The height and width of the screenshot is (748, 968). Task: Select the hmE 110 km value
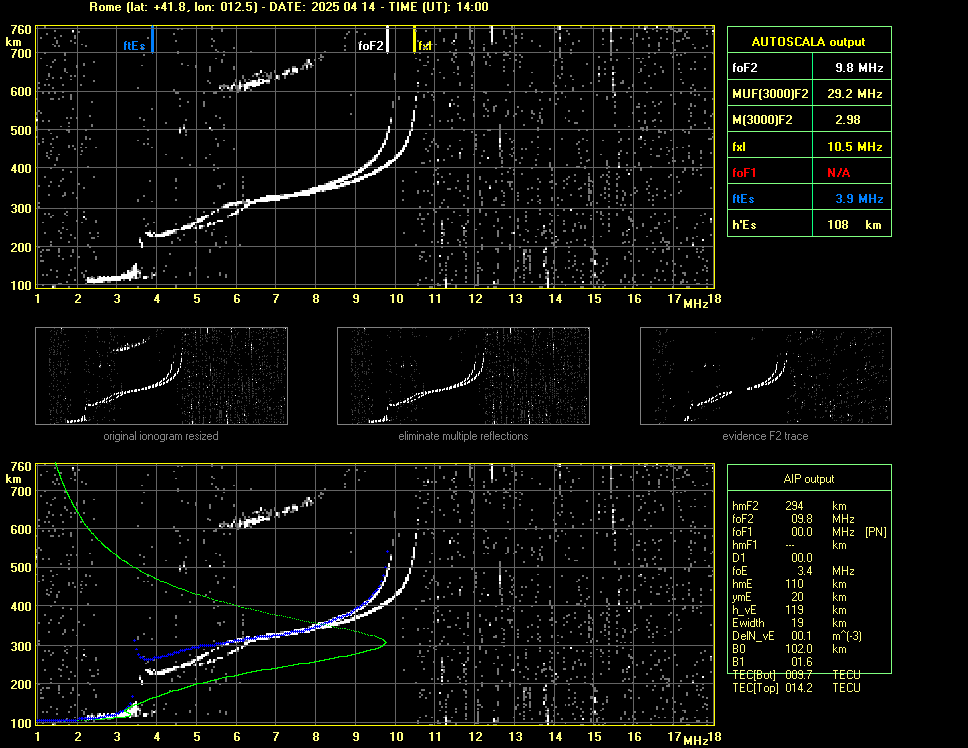point(794,584)
